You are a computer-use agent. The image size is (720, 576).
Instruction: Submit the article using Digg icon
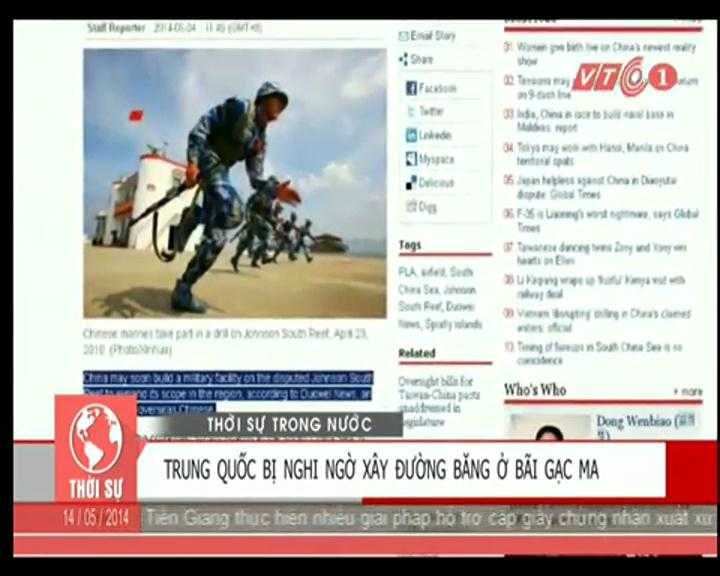pyautogui.click(x=411, y=207)
